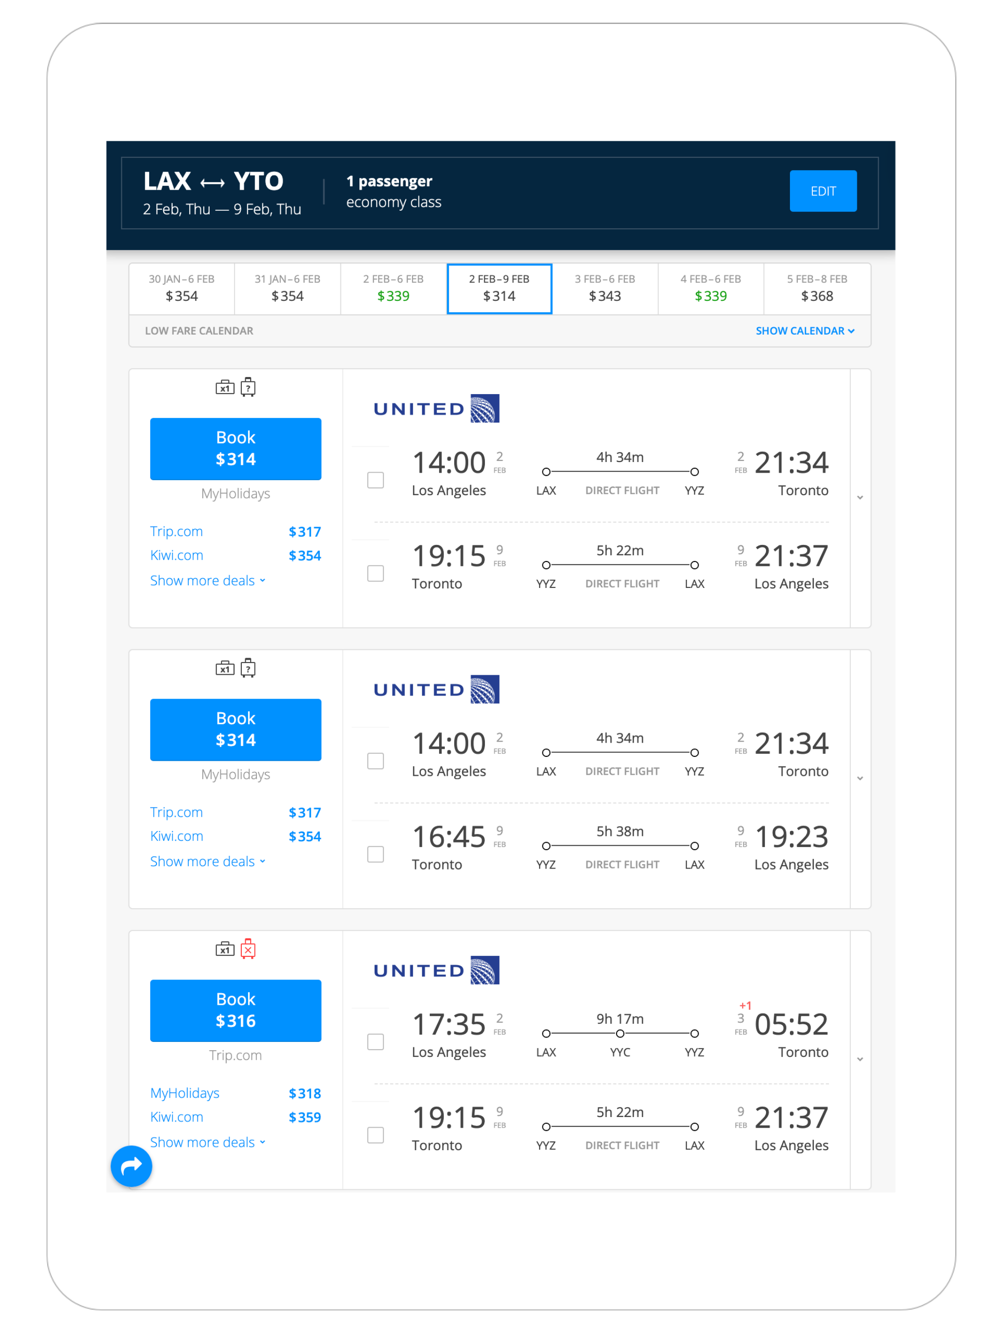Click checked luggage icon on 16:45 return card

click(x=248, y=669)
